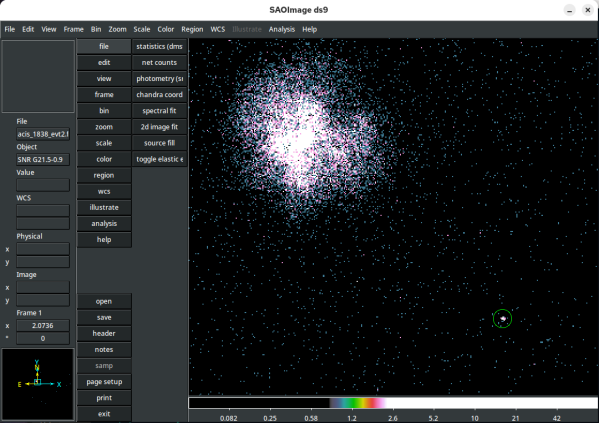This screenshot has width=599, height=423.
Task: Click the 'spectral fit' button
Action: [x=159, y=110]
